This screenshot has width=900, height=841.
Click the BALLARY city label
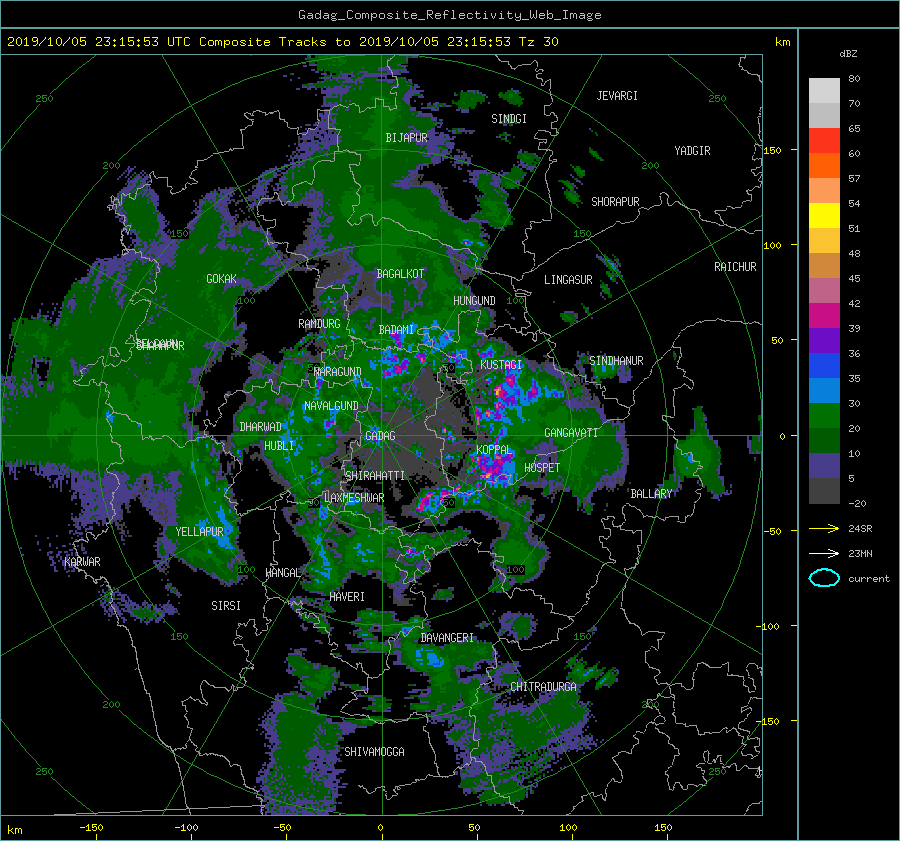click(651, 494)
